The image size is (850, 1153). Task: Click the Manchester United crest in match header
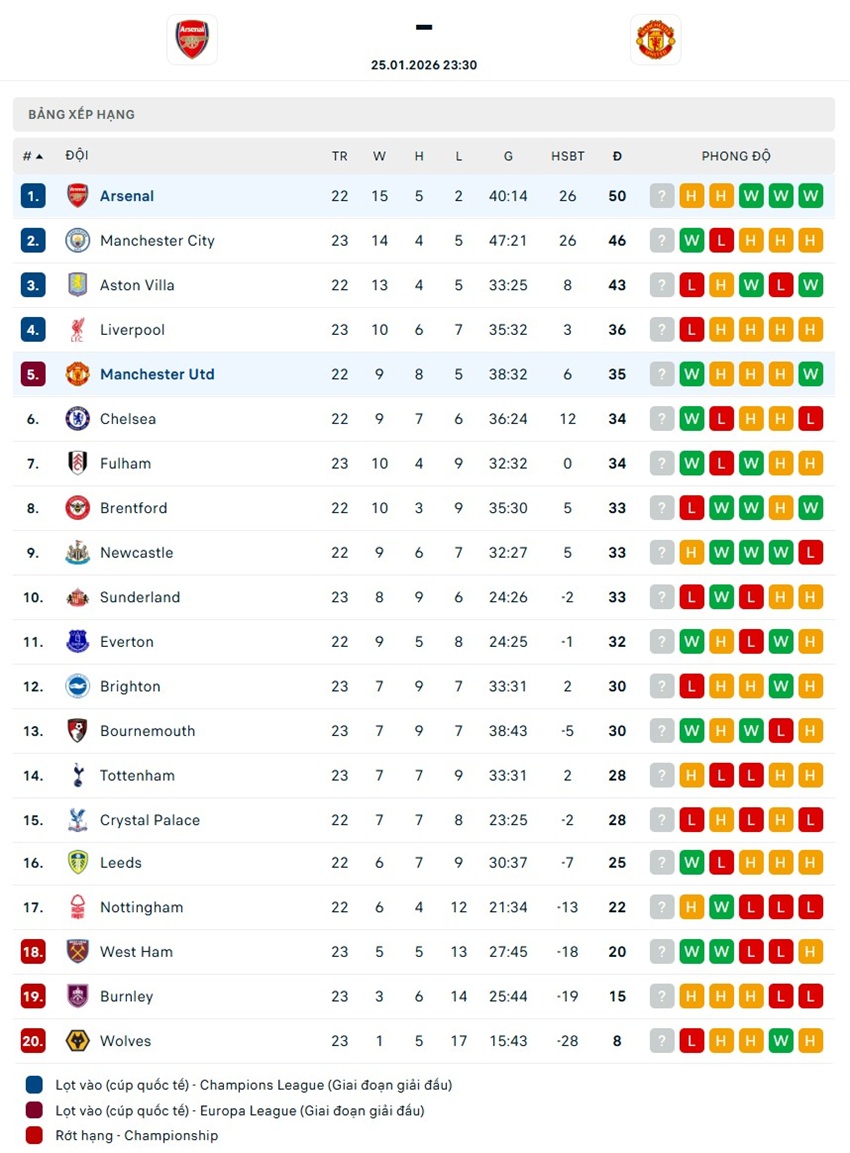coord(656,40)
